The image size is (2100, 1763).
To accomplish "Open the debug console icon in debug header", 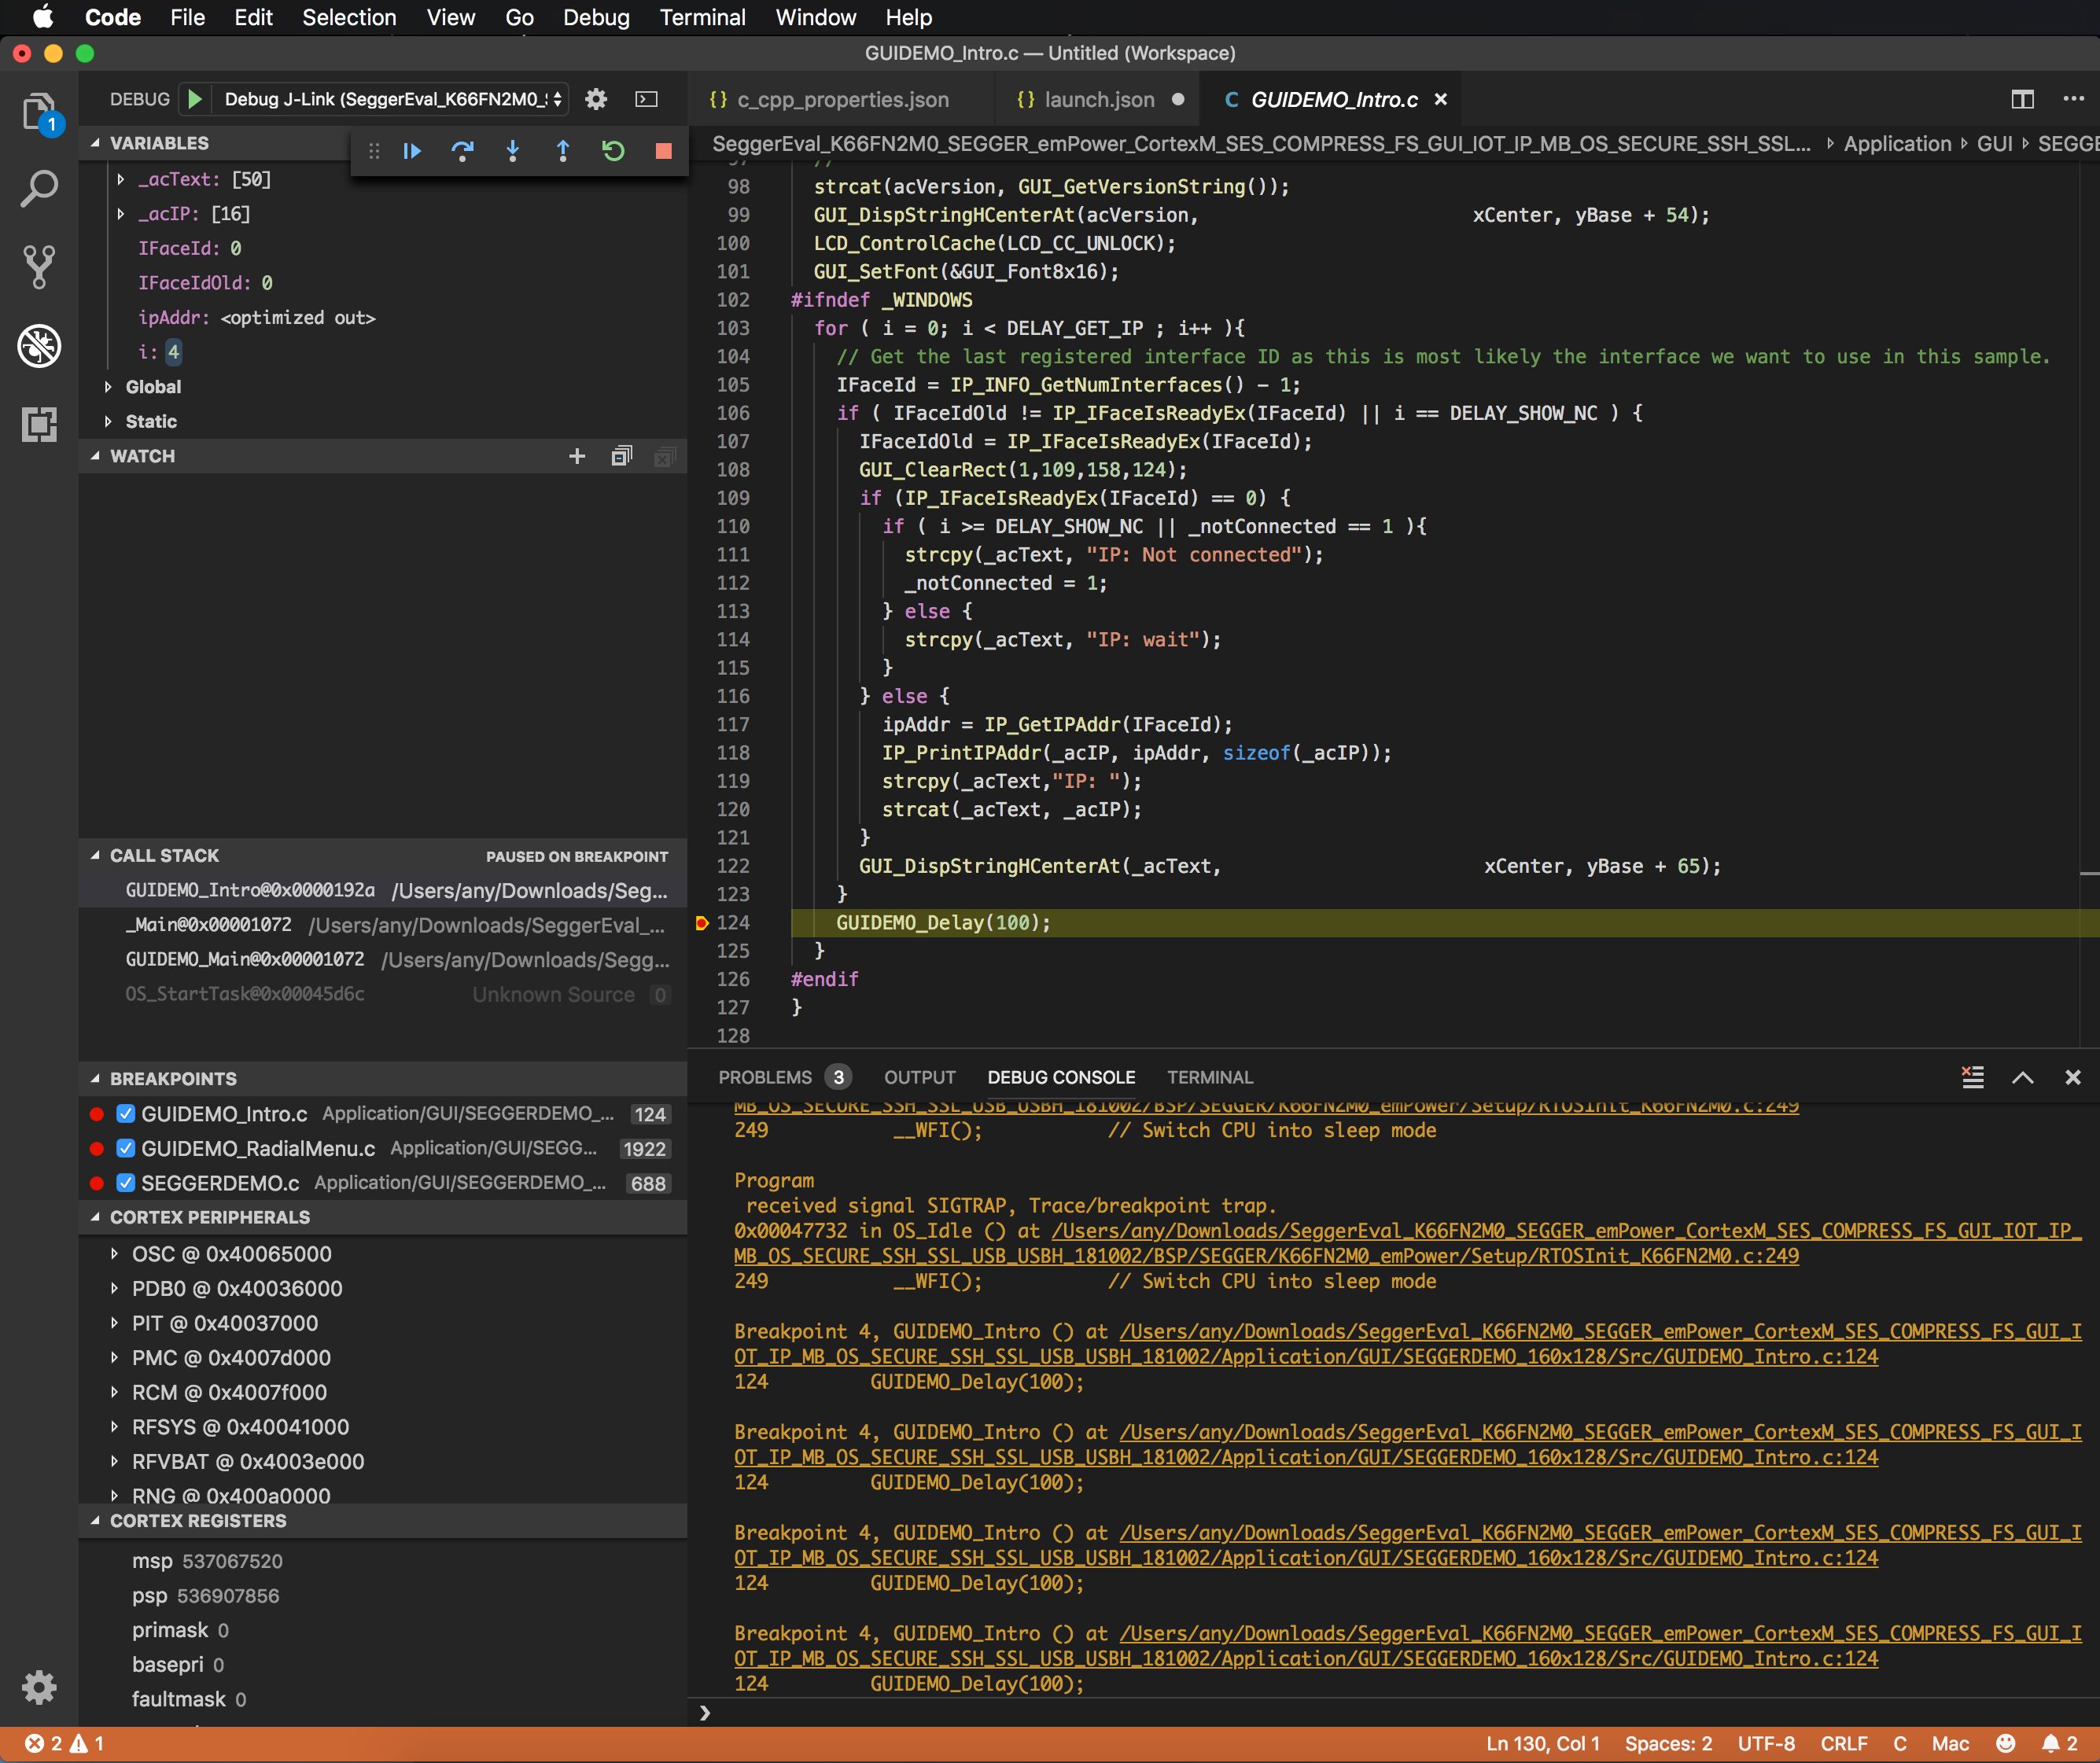I will point(647,99).
